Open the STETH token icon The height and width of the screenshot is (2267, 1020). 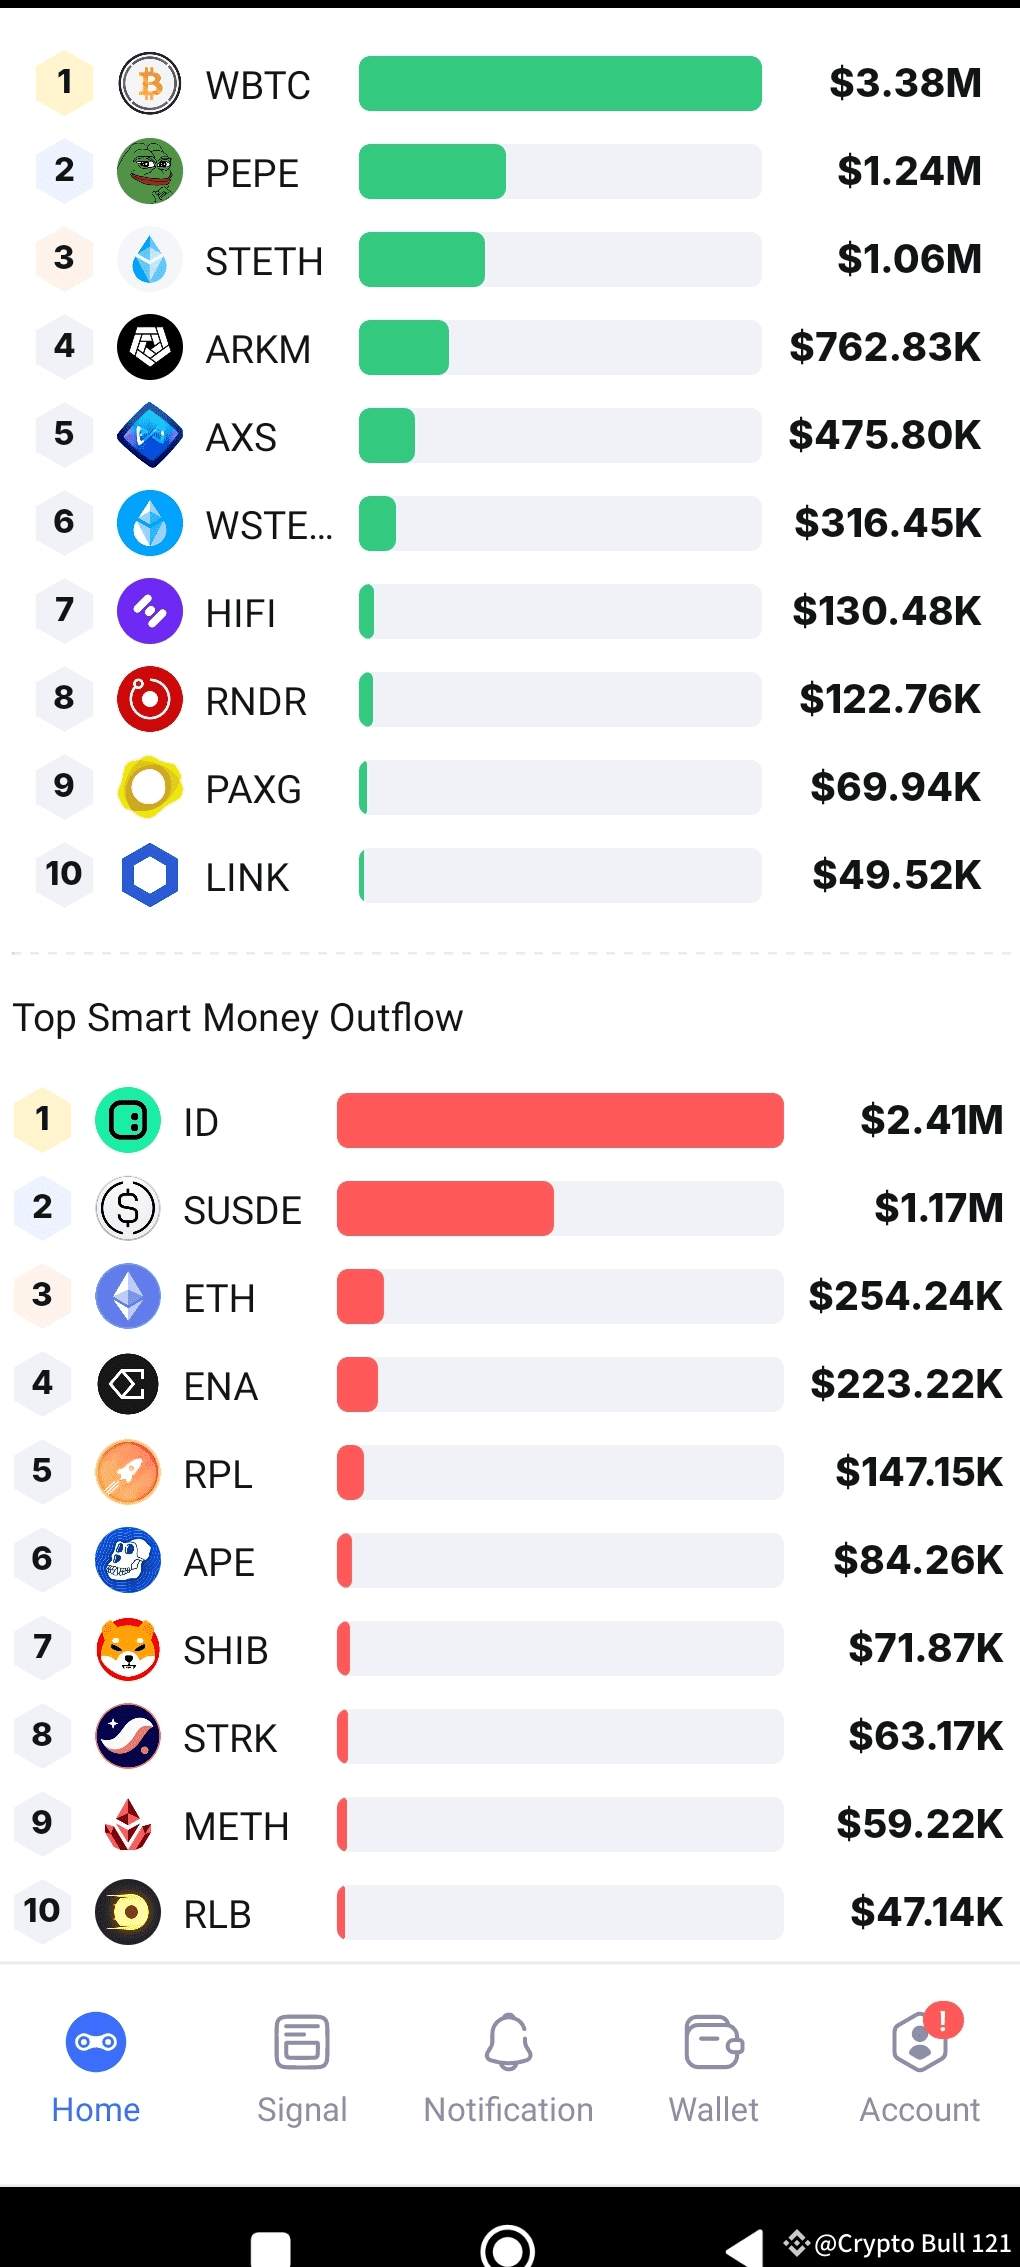[148, 260]
